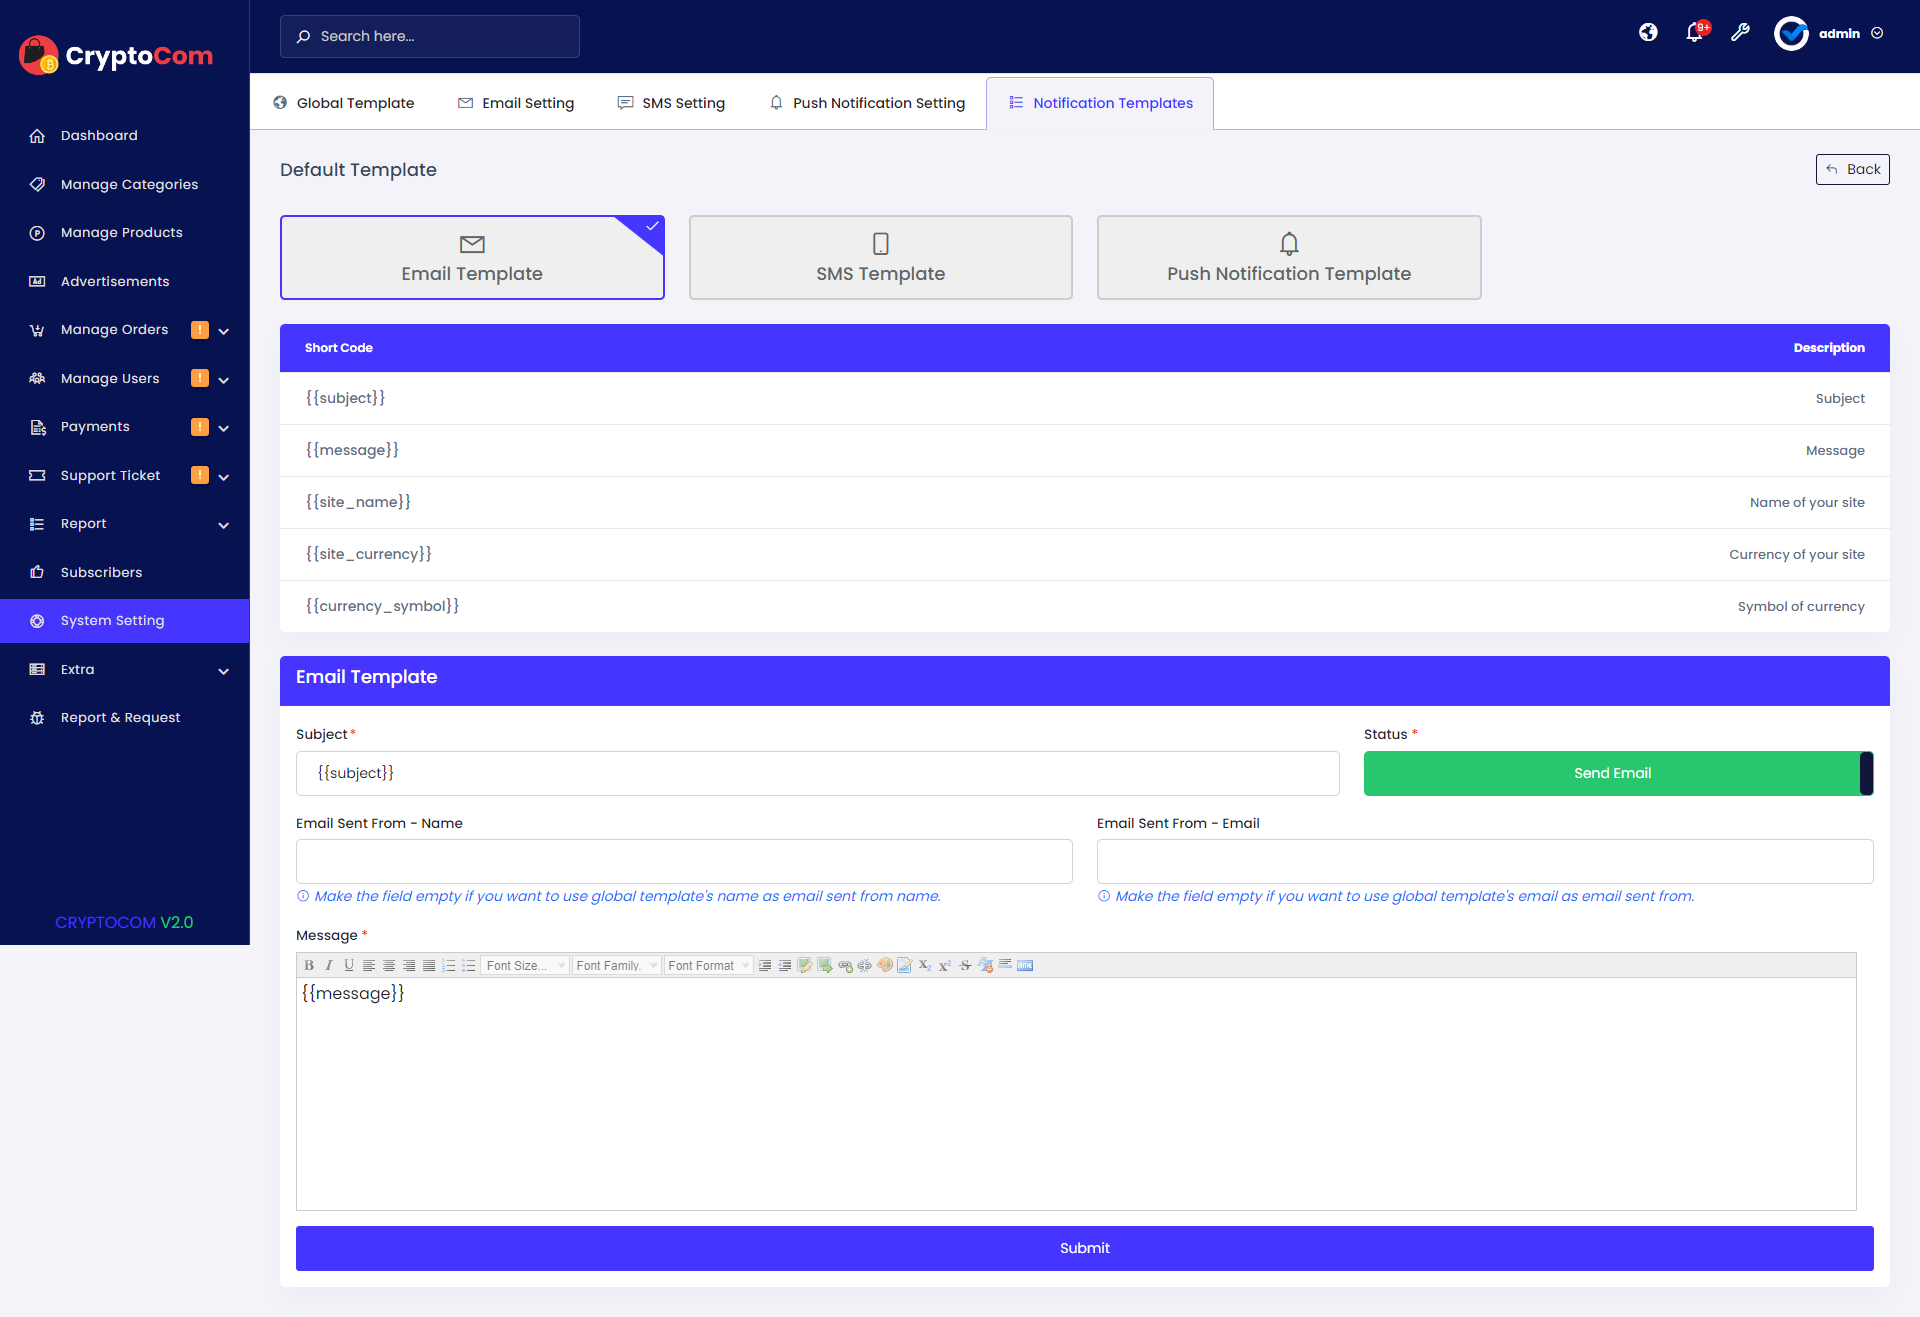Viewport: 1920px width, 1317px height.
Task: Toggle bold formatting in message editor
Action: coord(309,965)
